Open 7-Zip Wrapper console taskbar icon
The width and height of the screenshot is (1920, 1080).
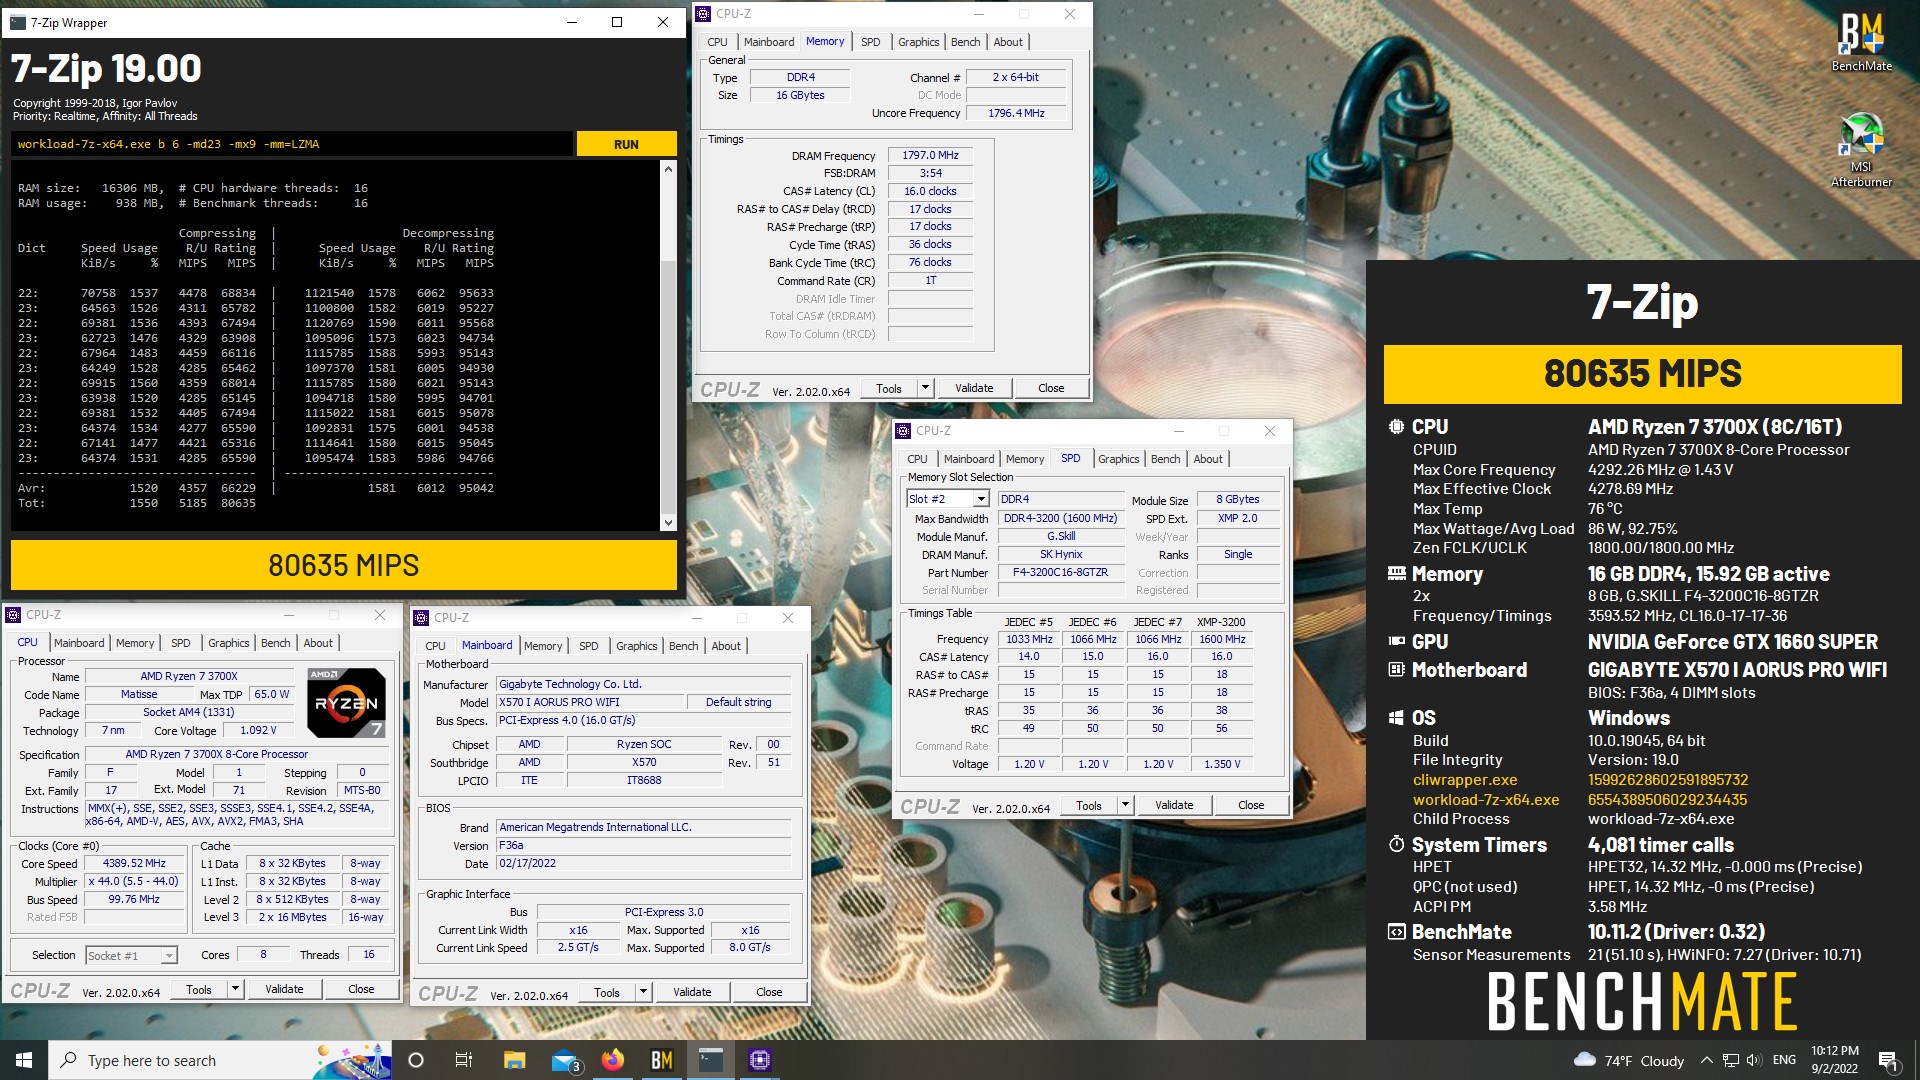point(711,1060)
